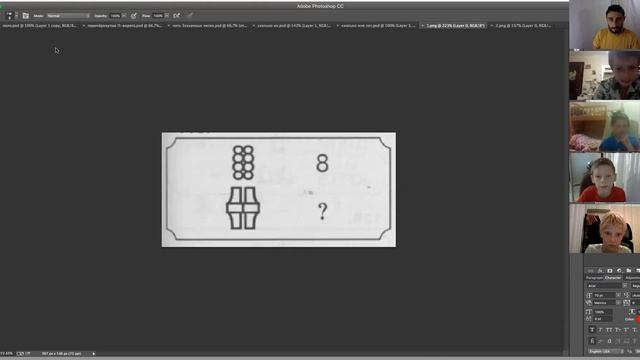Open the Opacity slider arrow

click(x=124, y=16)
